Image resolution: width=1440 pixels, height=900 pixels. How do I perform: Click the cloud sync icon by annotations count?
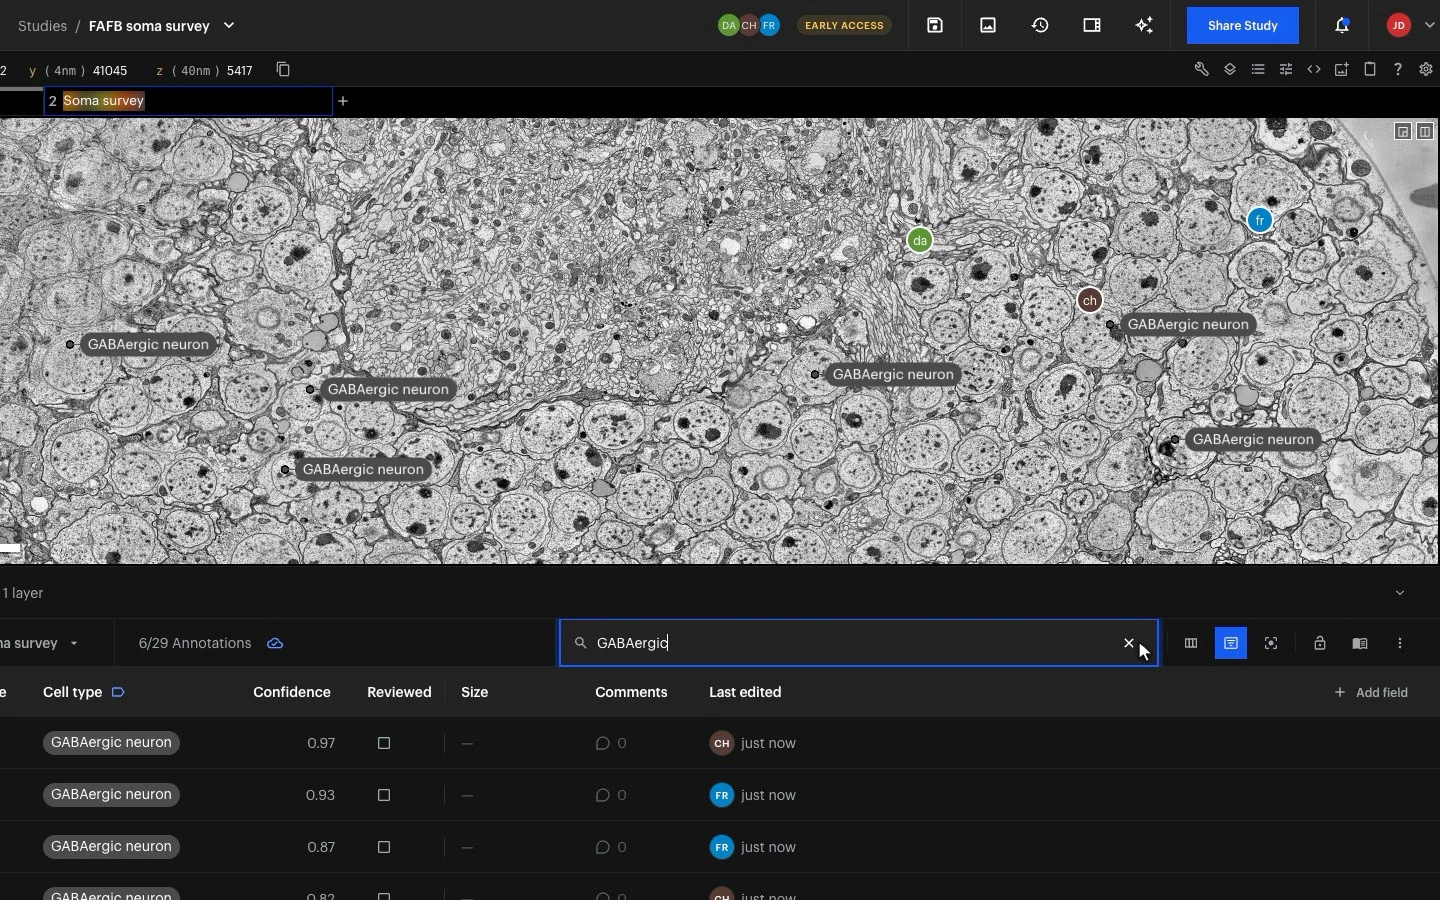[275, 643]
